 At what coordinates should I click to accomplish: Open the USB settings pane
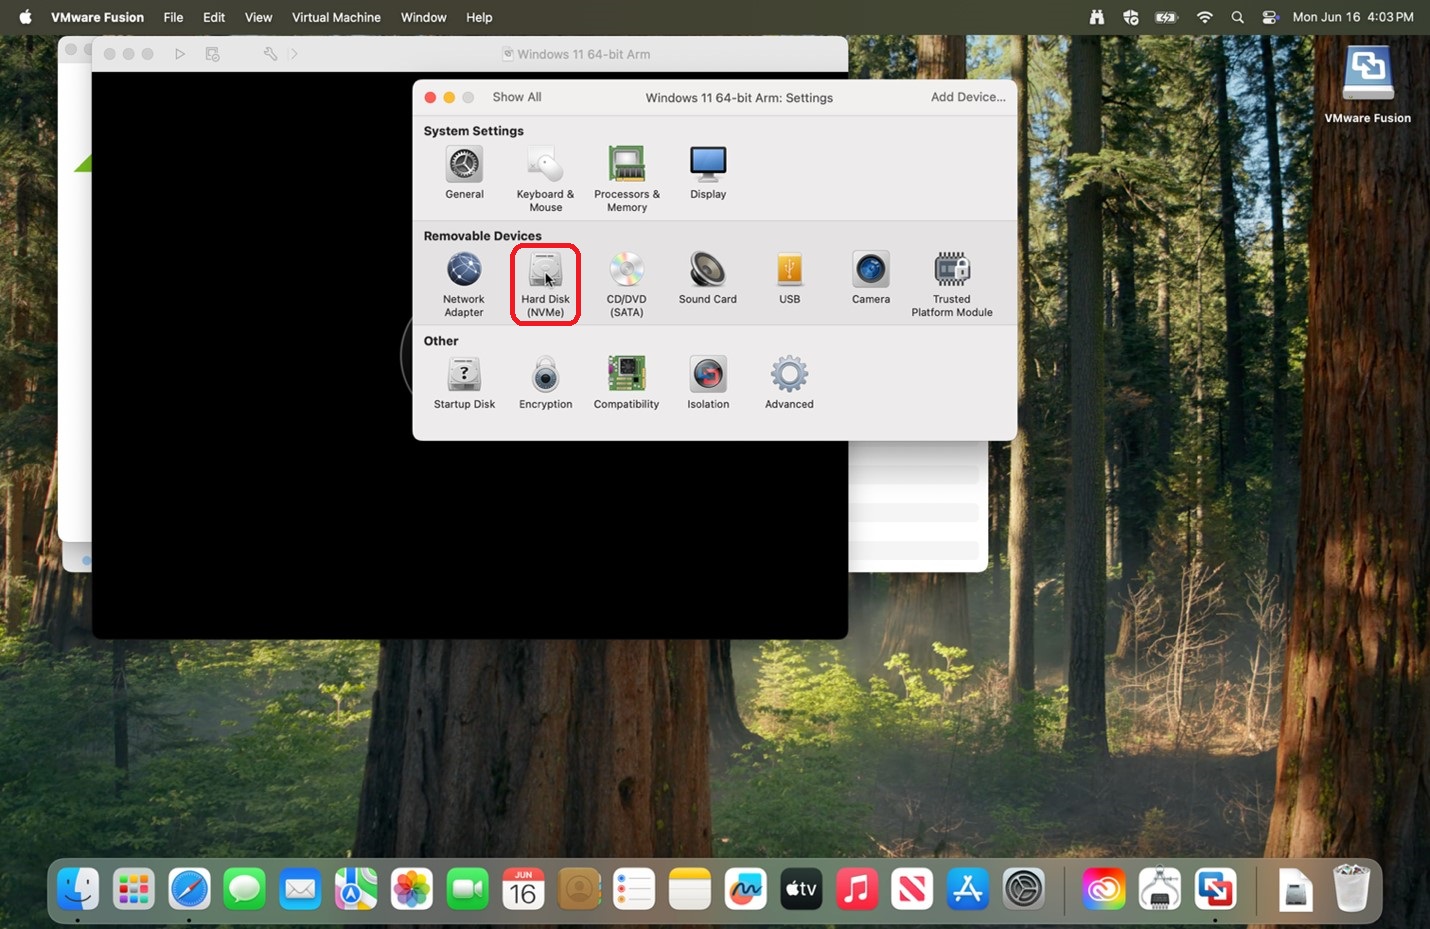click(790, 278)
